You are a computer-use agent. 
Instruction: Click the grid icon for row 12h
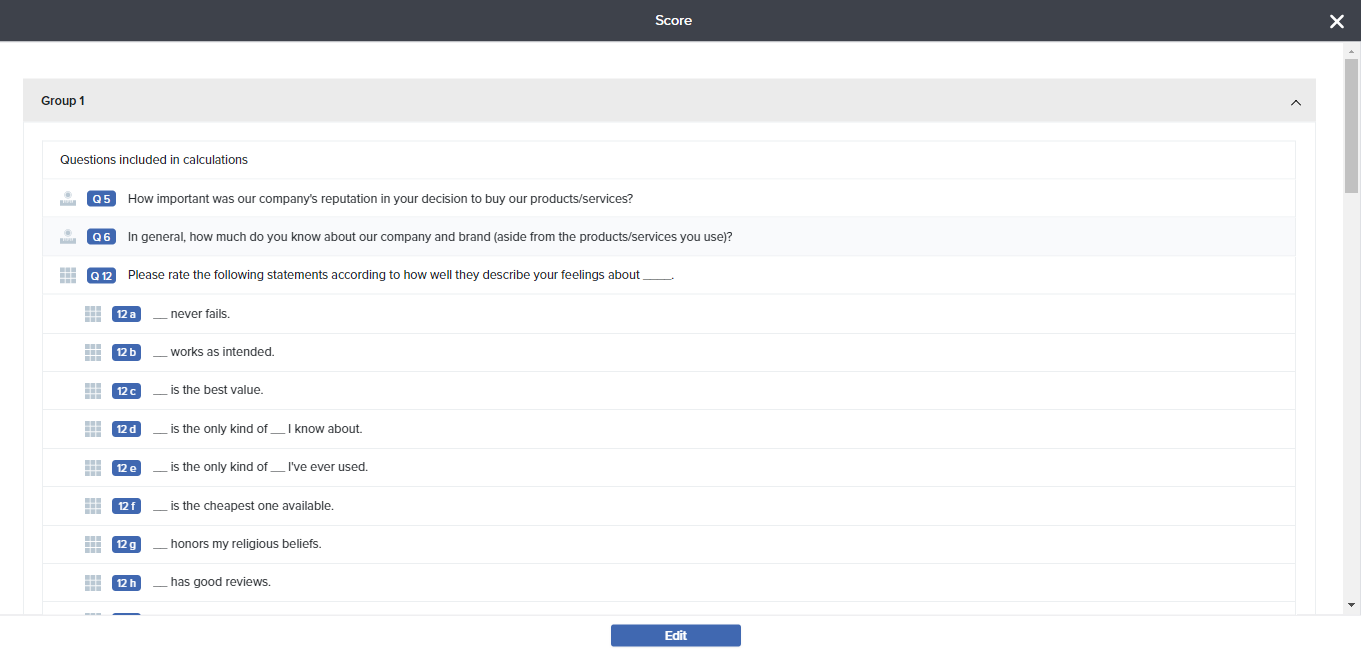coord(93,582)
